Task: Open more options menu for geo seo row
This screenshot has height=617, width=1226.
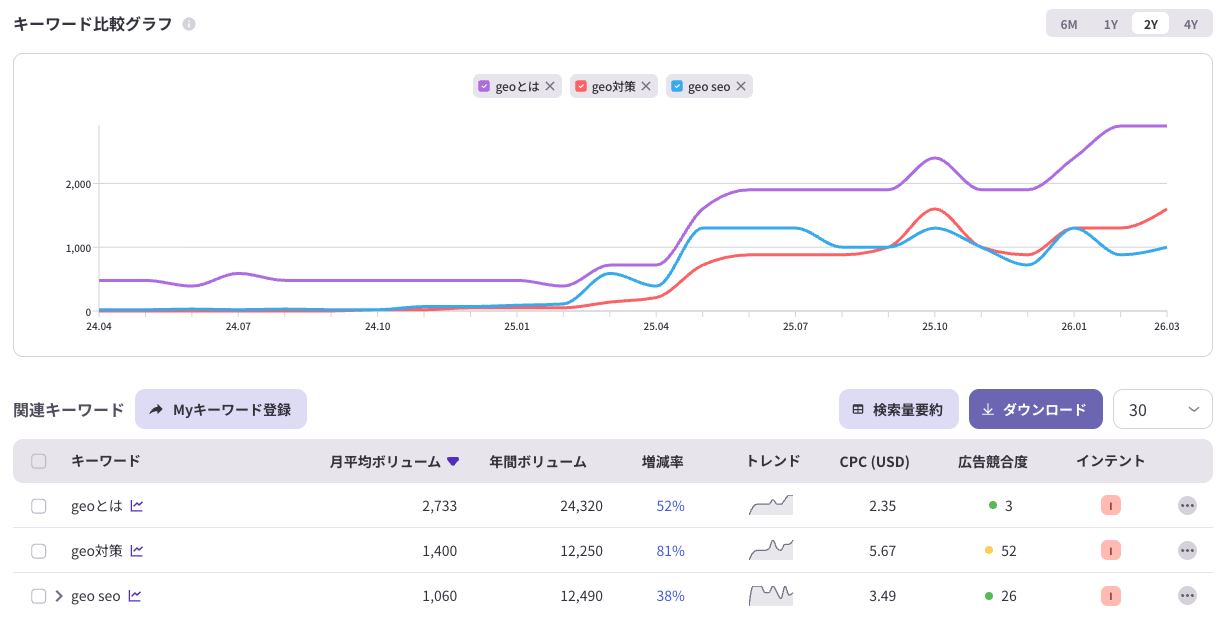Action: pyautogui.click(x=1187, y=596)
